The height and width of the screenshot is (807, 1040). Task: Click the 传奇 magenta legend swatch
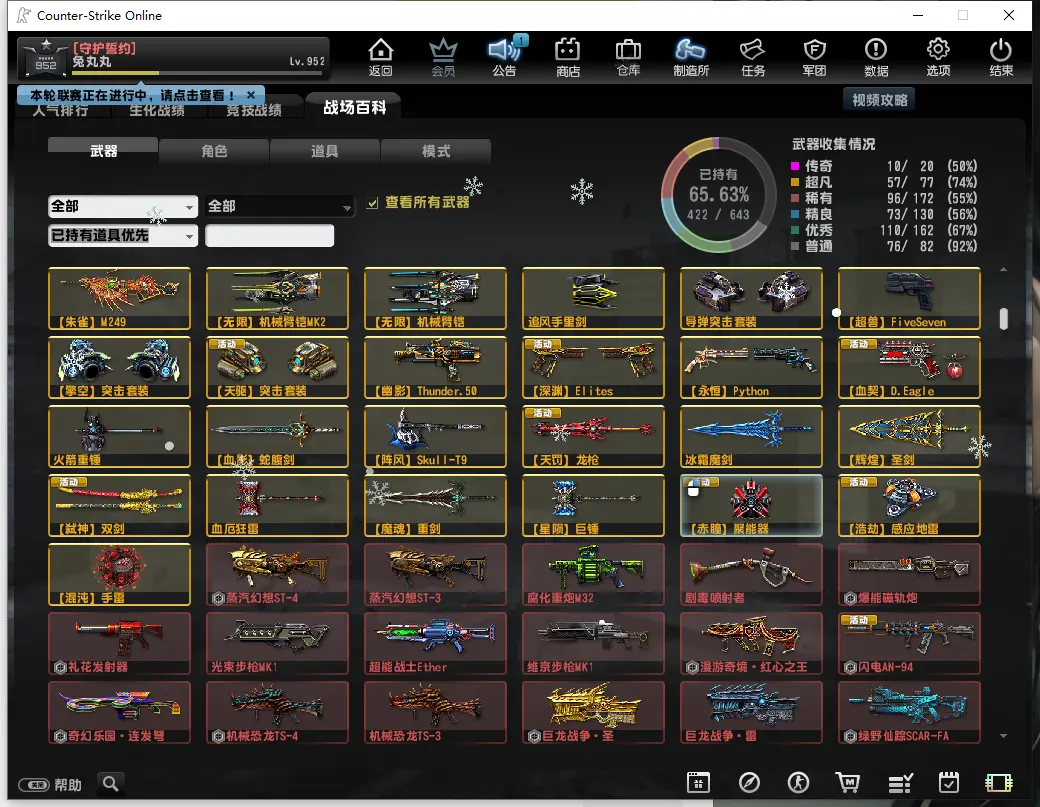(795, 166)
